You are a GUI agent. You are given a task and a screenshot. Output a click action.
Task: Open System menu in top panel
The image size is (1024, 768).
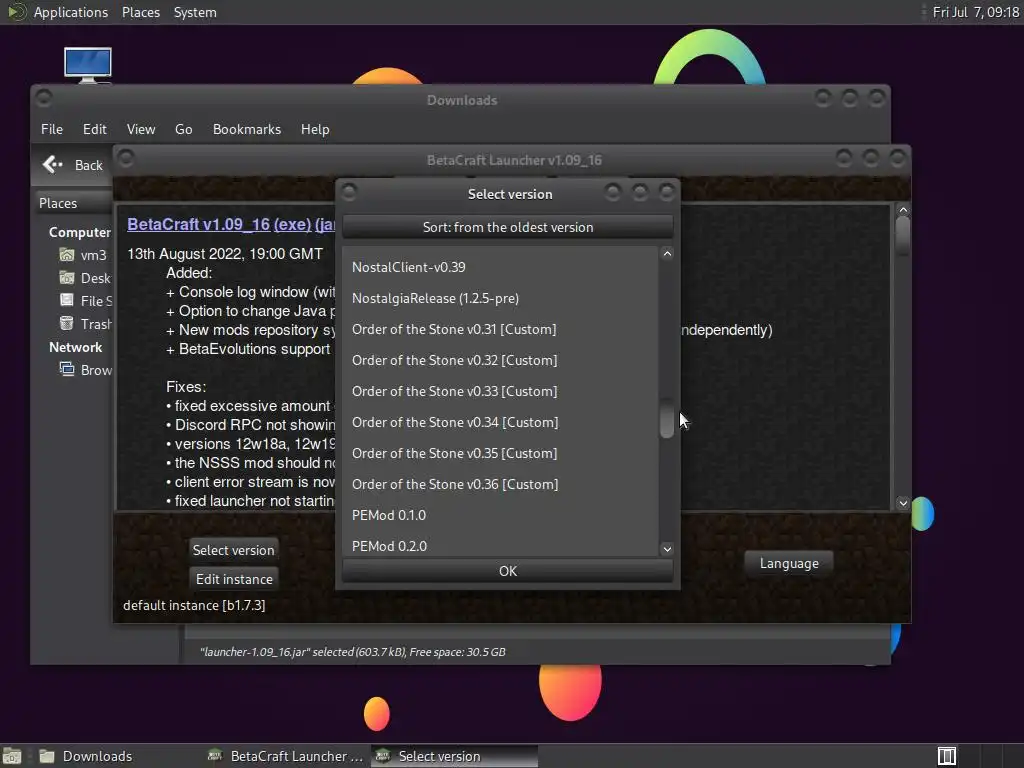click(195, 12)
